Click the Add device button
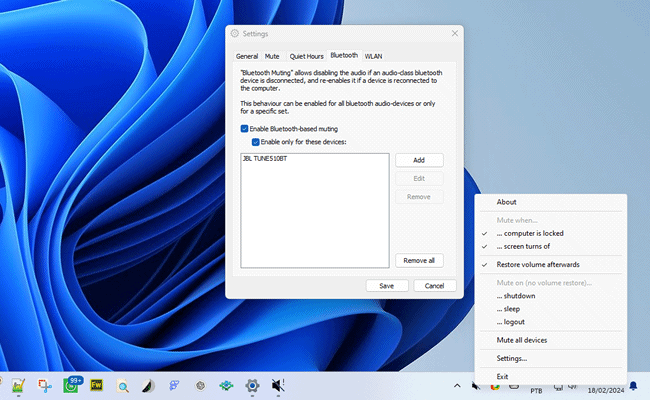650x400 pixels. coord(419,160)
